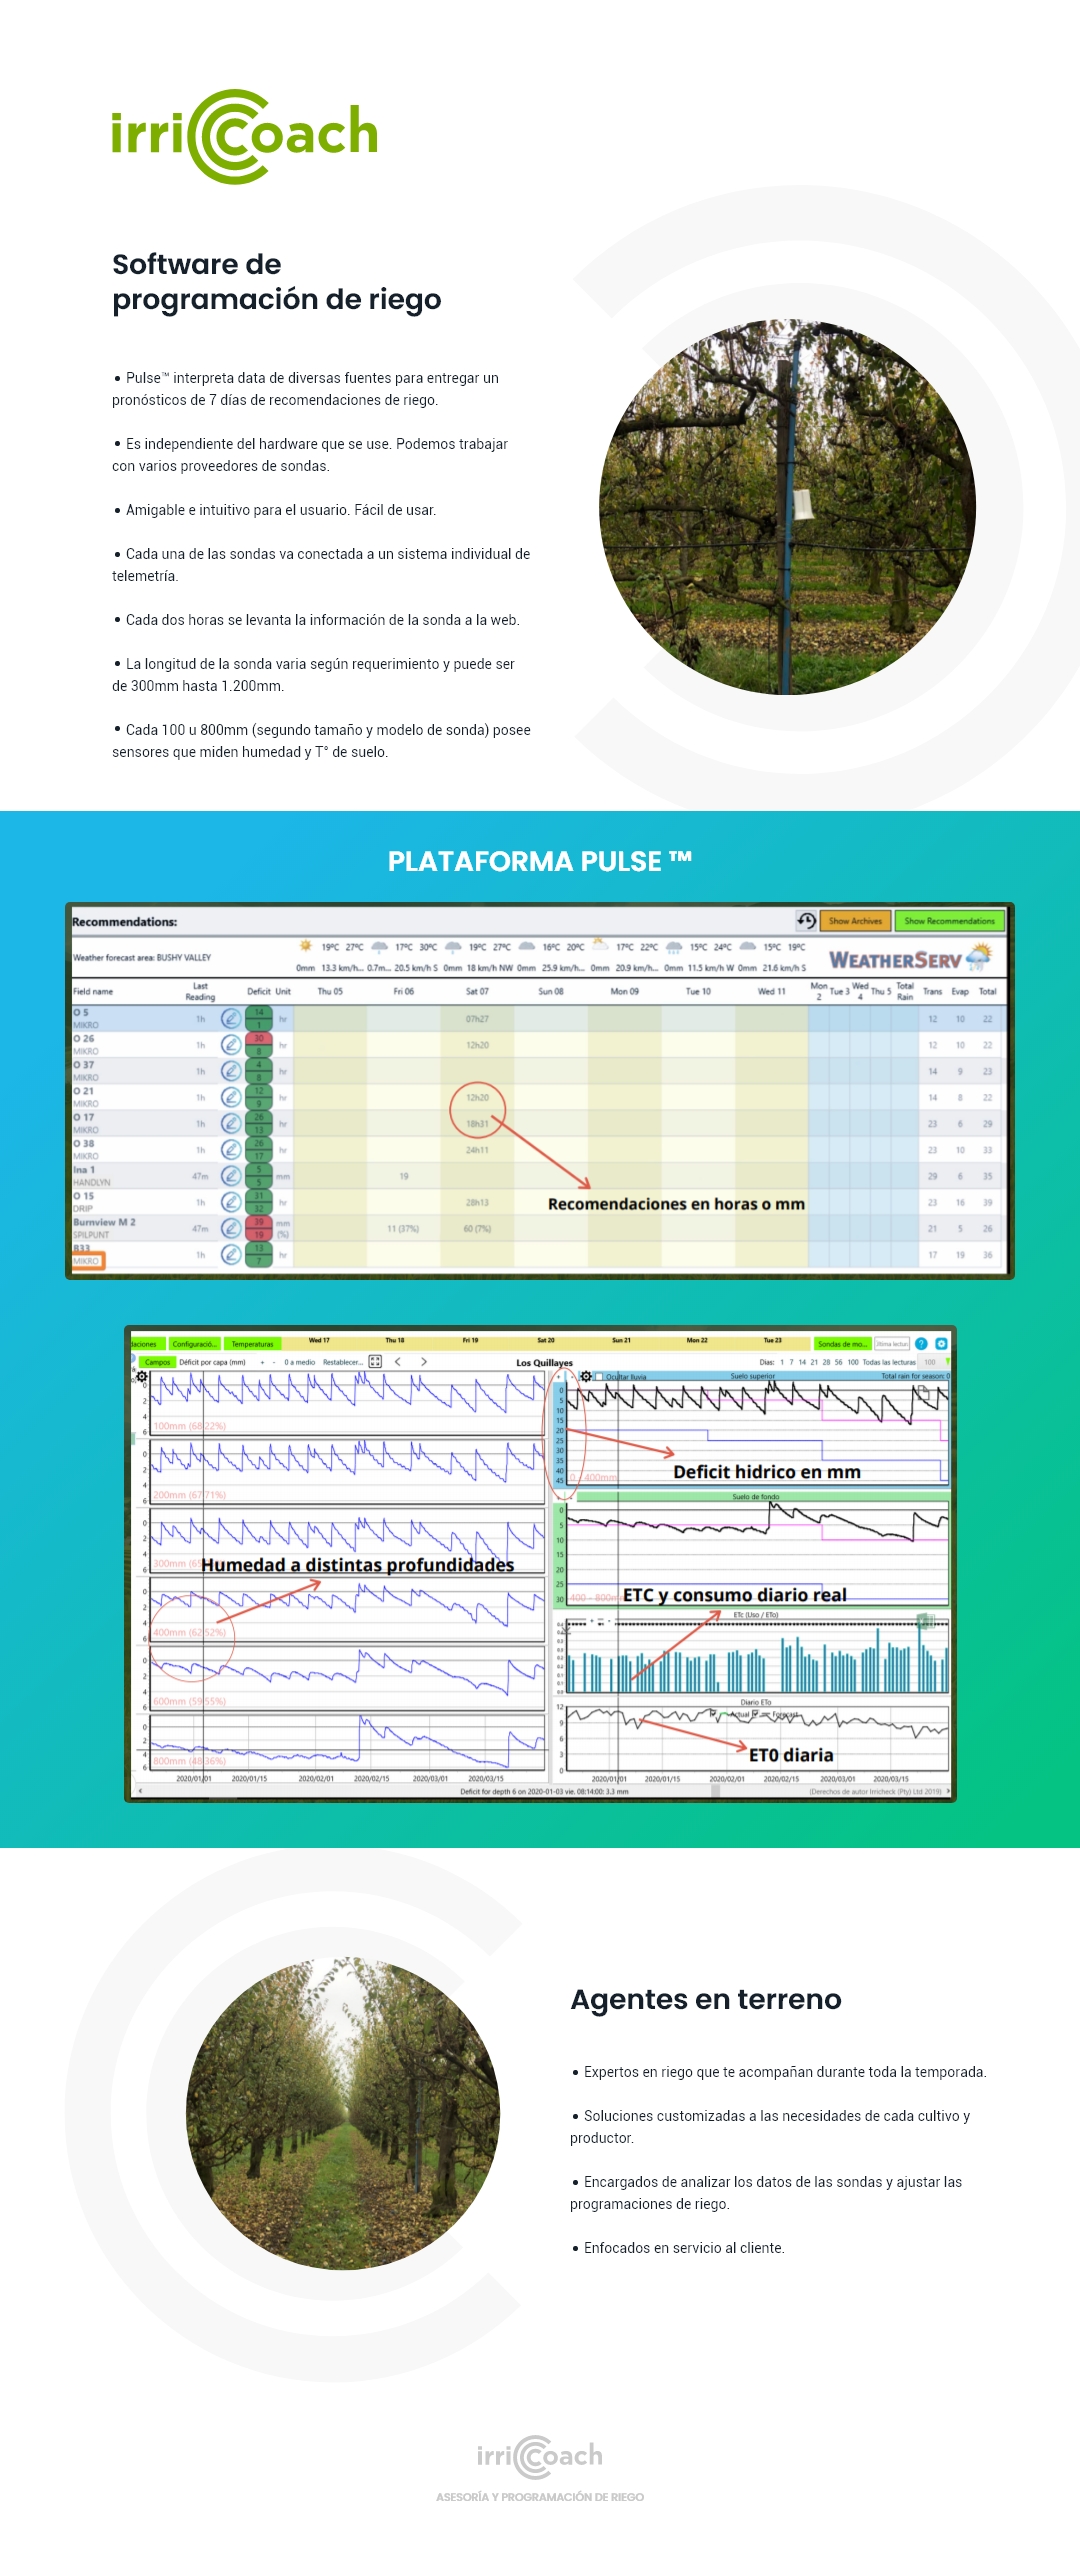Open the edit icon for Burnview M 2

(231, 1228)
